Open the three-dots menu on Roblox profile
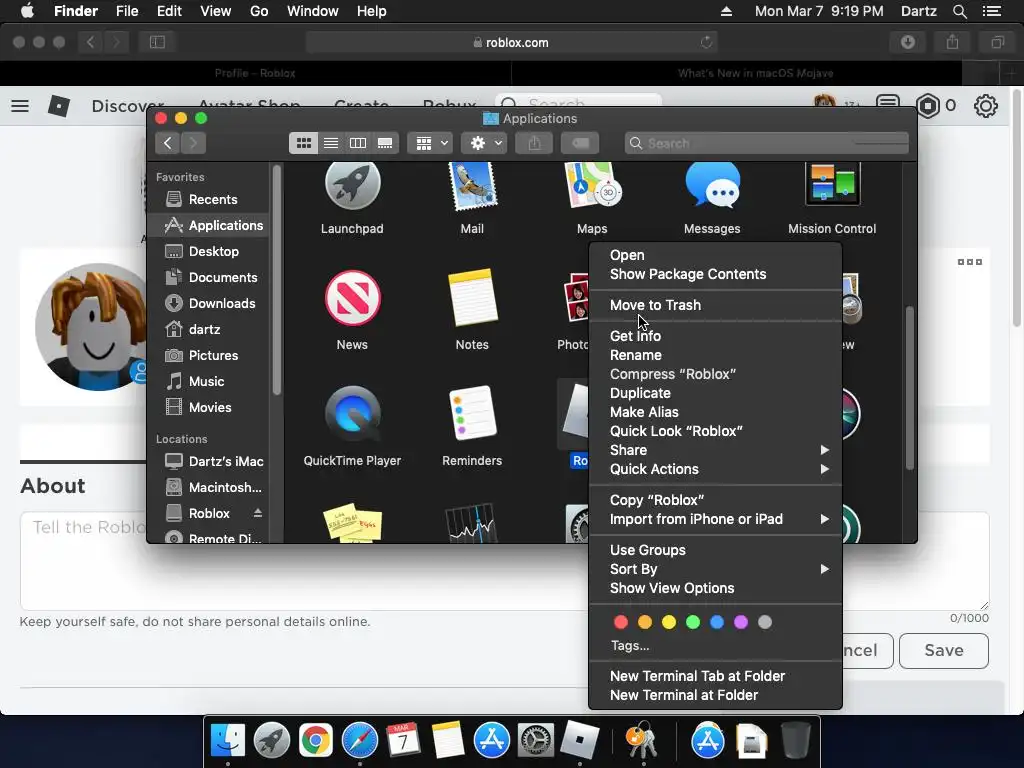The width and height of the screenshot is (1024, 768). coord(970,262)
